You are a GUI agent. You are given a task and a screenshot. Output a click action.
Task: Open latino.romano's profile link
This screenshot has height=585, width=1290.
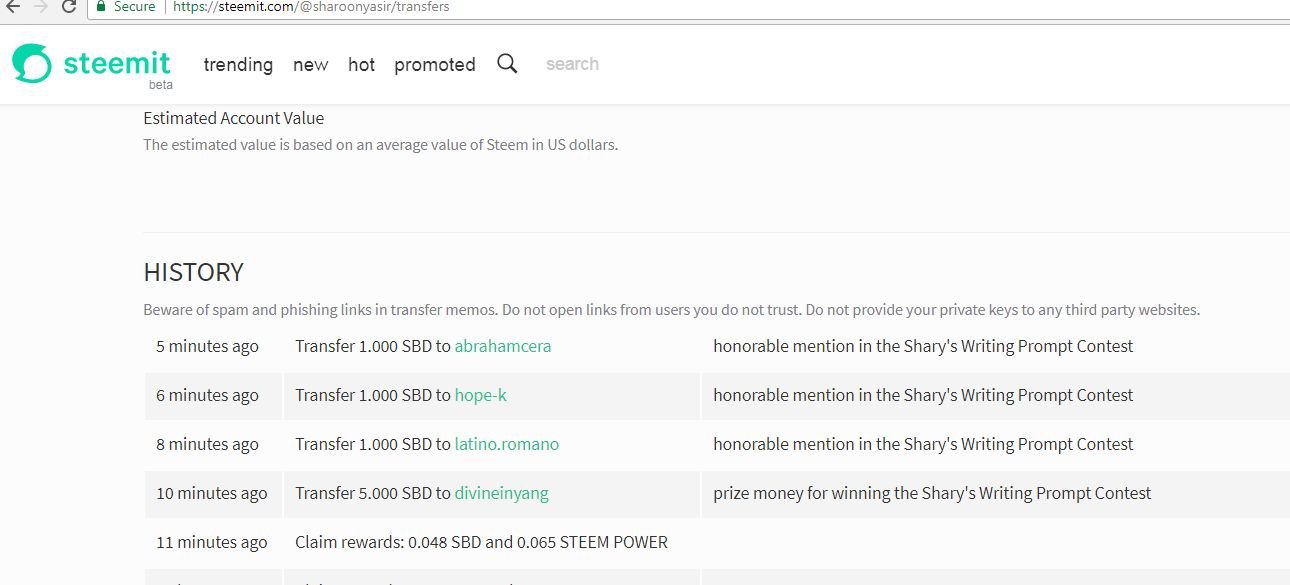tap(507, 444)
